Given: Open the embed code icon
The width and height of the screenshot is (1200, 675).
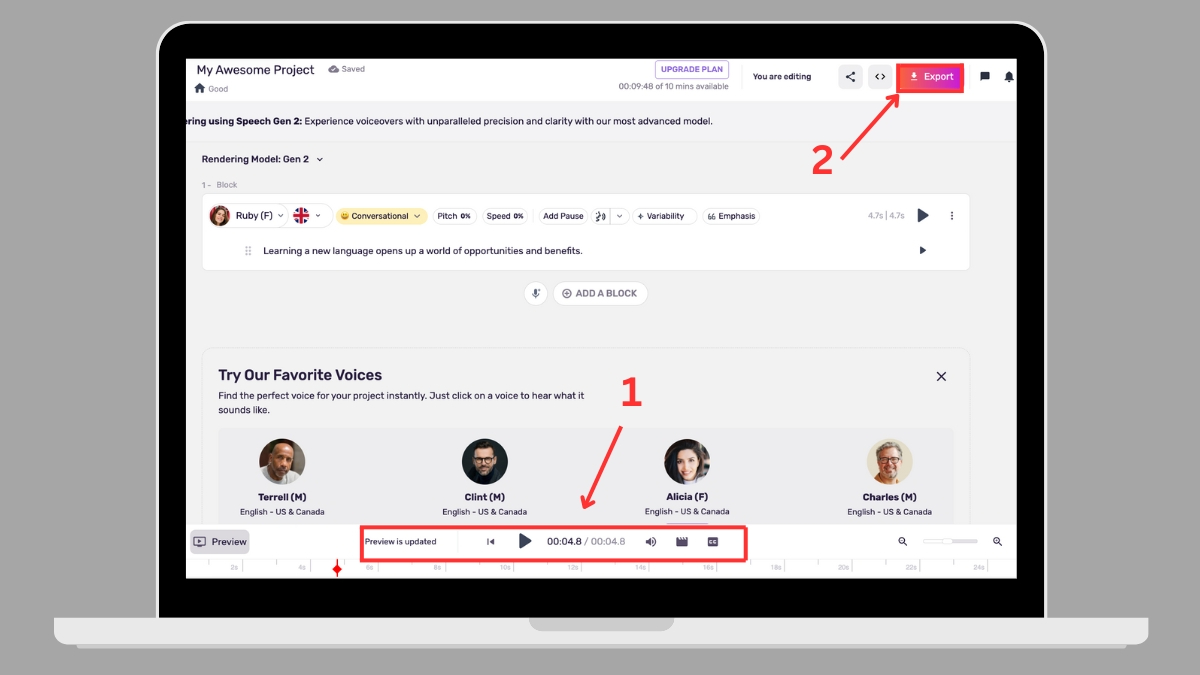Looking at the screenshot, I should click(880, 77).
